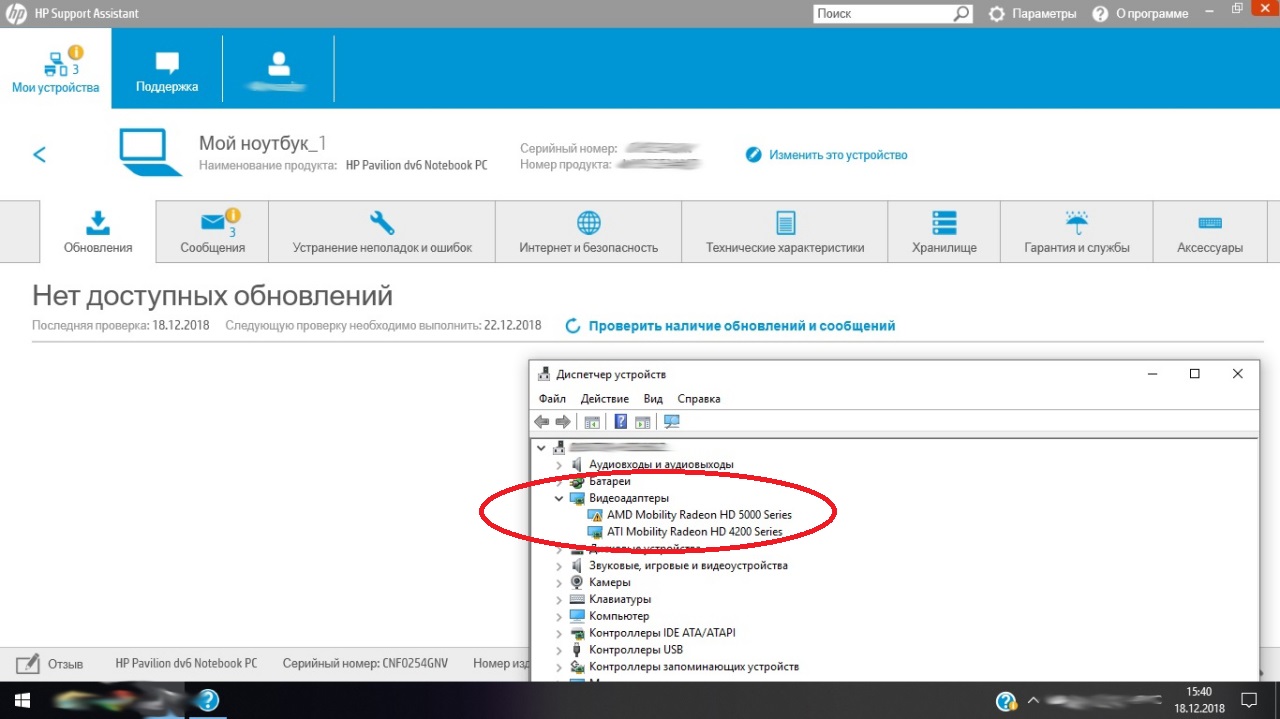The width and height of the screenshot is (1280, 719).
Task: Open the Action Center notifications icon
Action: pos(1248,699)
